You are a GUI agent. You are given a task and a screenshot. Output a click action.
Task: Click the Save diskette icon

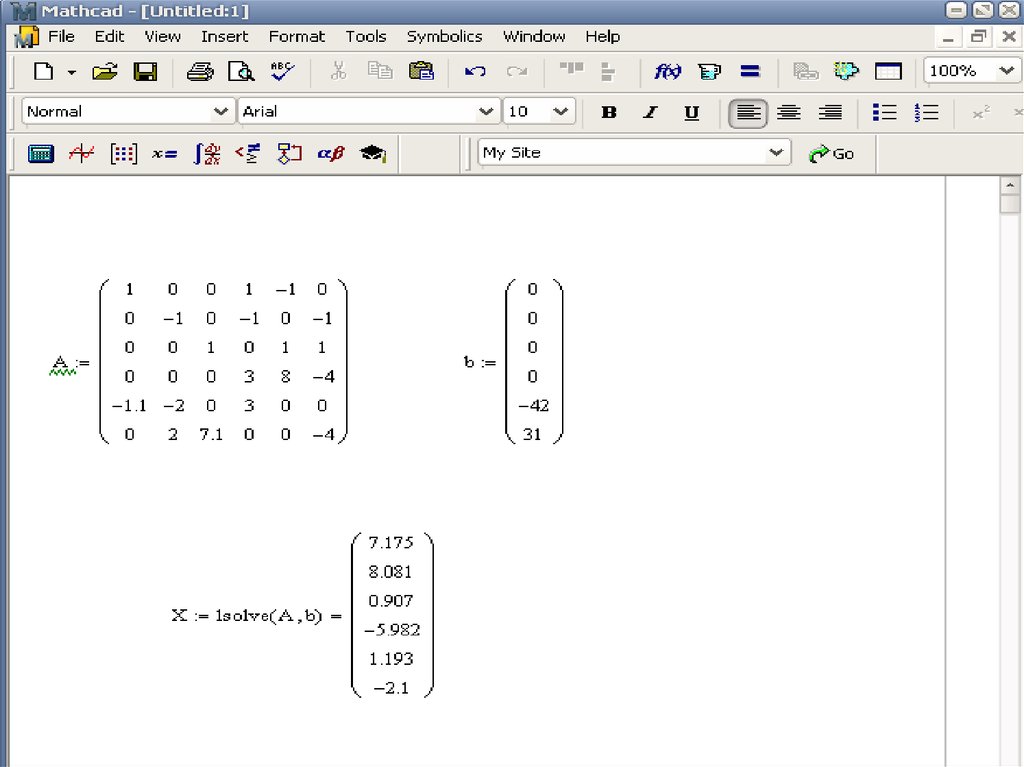(146, 72)
